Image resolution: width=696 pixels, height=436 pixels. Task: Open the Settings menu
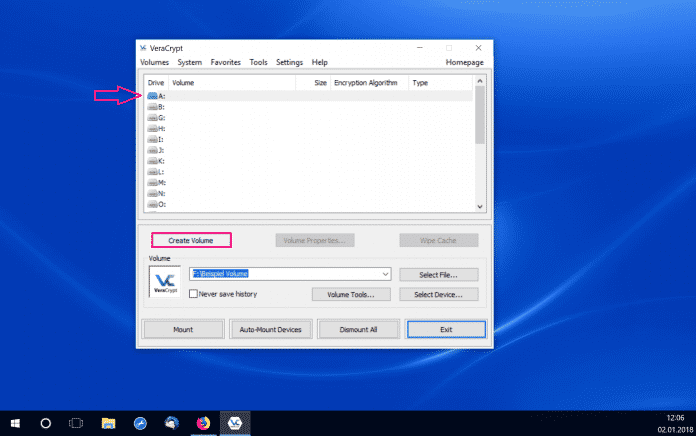click(x=289, y=62)
